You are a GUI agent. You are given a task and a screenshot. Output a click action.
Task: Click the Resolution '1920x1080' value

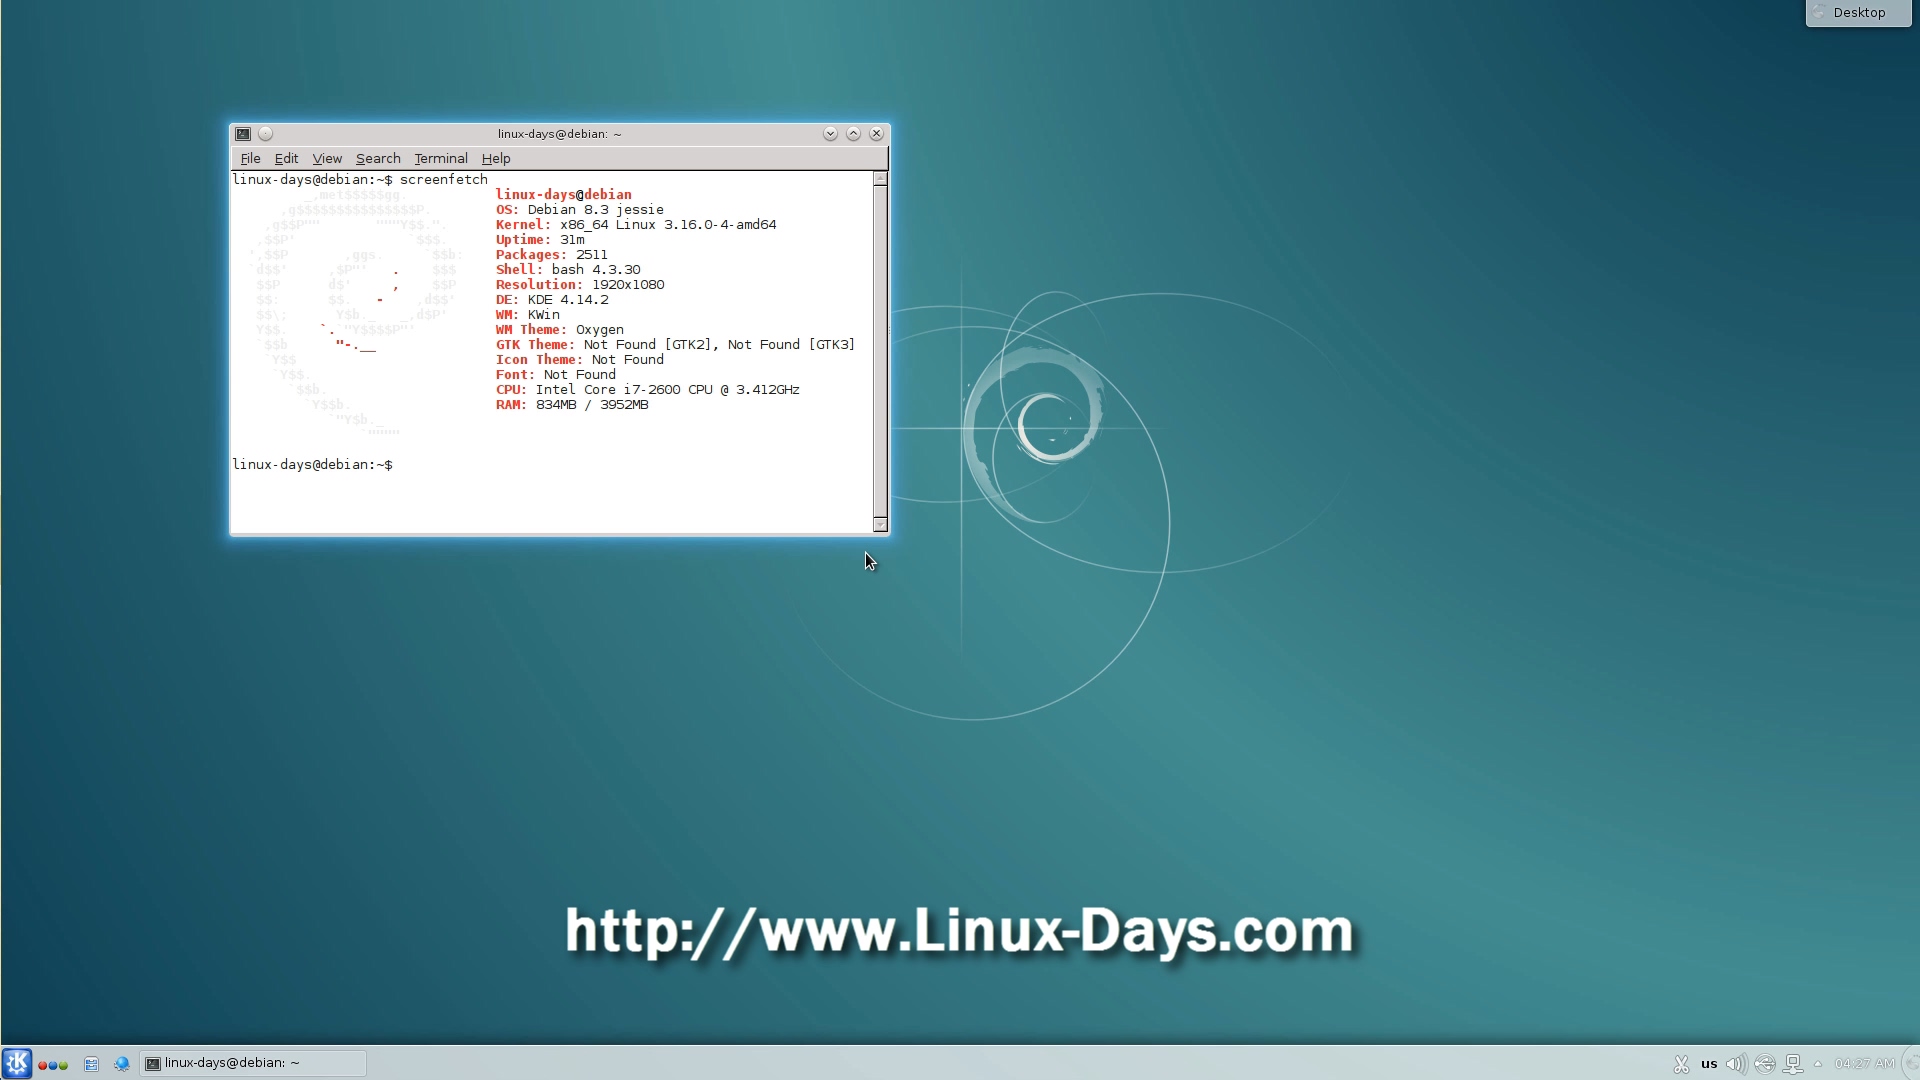click(x=628, y=285)
